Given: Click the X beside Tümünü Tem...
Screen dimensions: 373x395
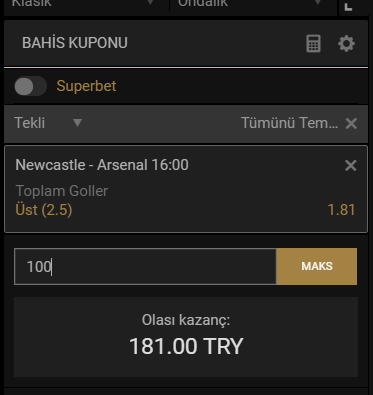Looking at the screenshot, I should [351, 123].
